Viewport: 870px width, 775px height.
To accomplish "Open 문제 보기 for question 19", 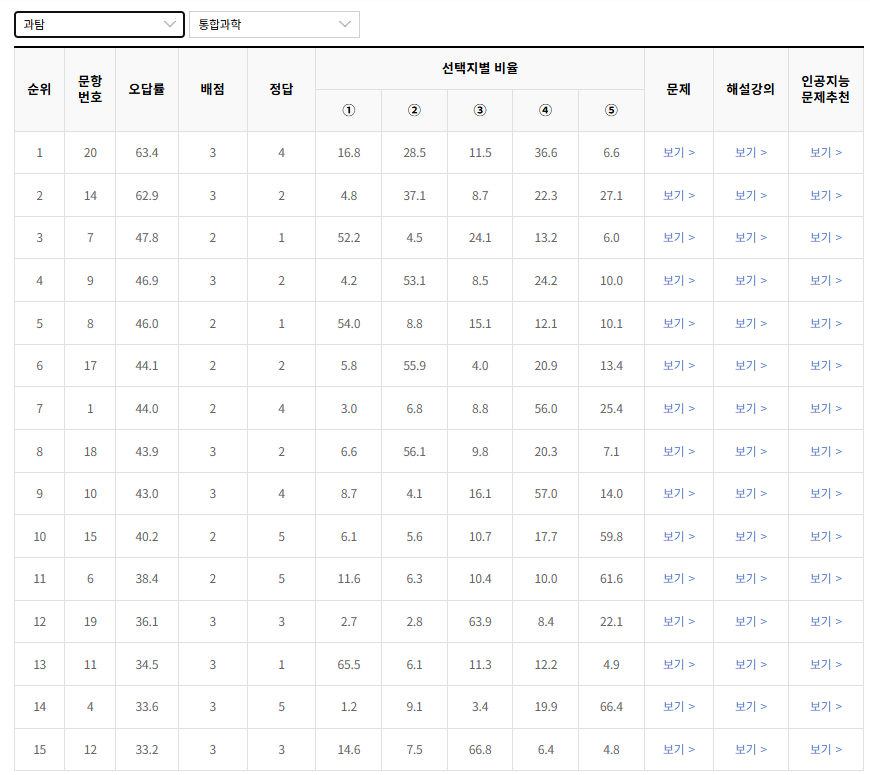I will (x=678, y=621).
